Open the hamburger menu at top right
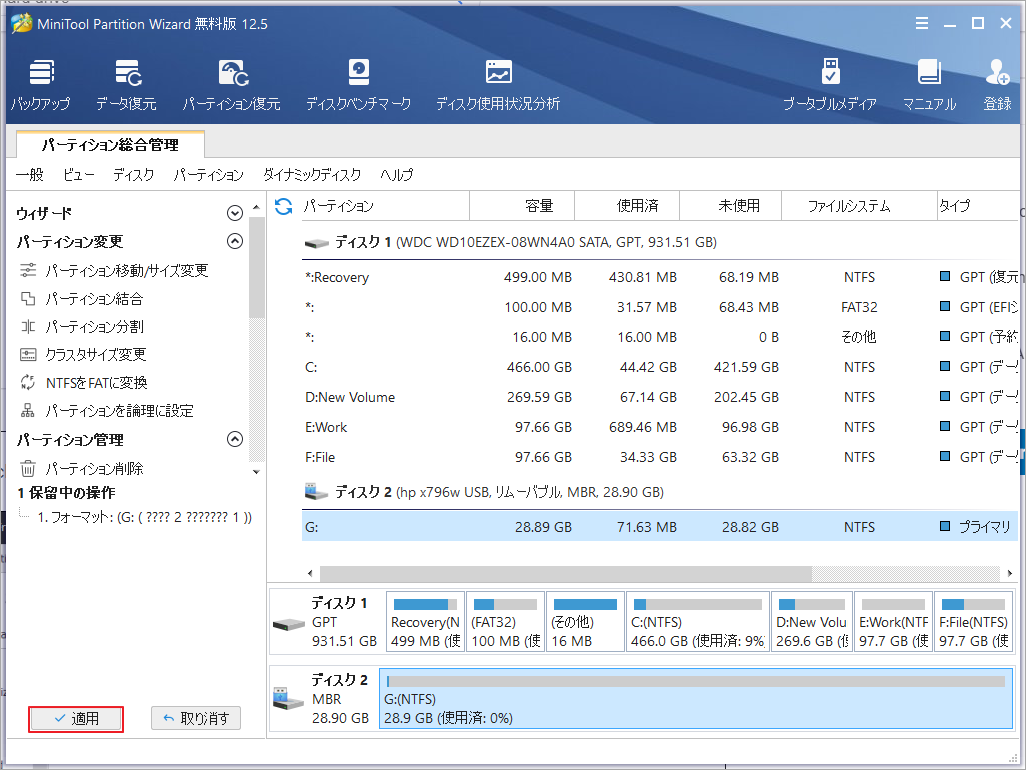Viewport: 1026px width, 770px height. tap(921, 22)
